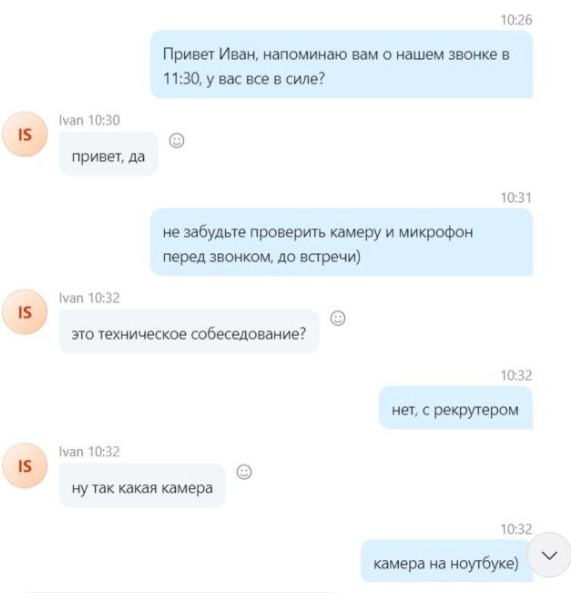Select the "Привет Иван, напоминаю" message bubble
Viewport: 571px width, 604px height.
click(341, 65)
